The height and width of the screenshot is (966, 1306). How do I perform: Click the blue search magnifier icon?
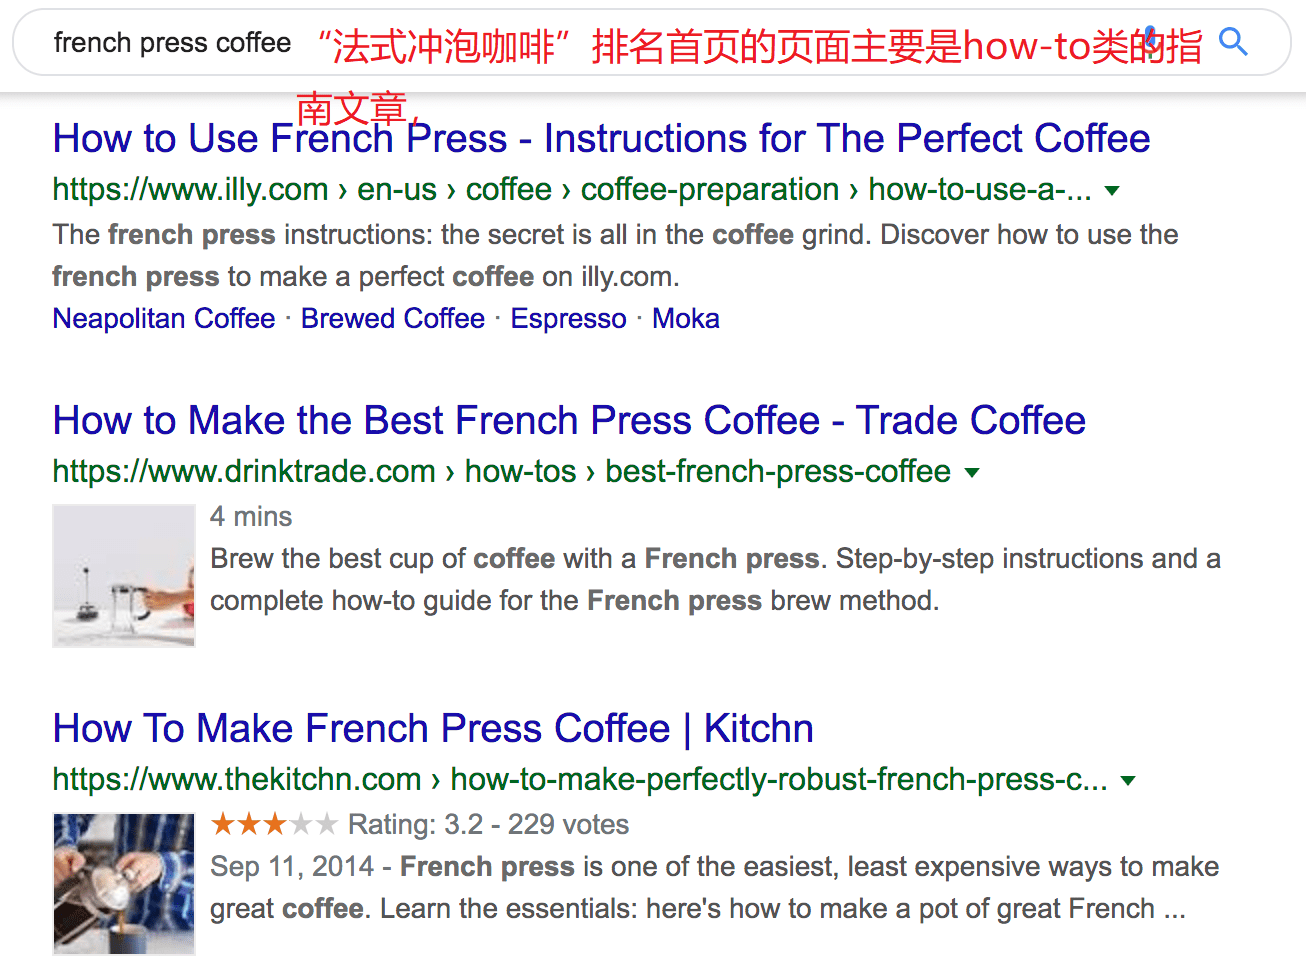click(x=1233, y=42)
